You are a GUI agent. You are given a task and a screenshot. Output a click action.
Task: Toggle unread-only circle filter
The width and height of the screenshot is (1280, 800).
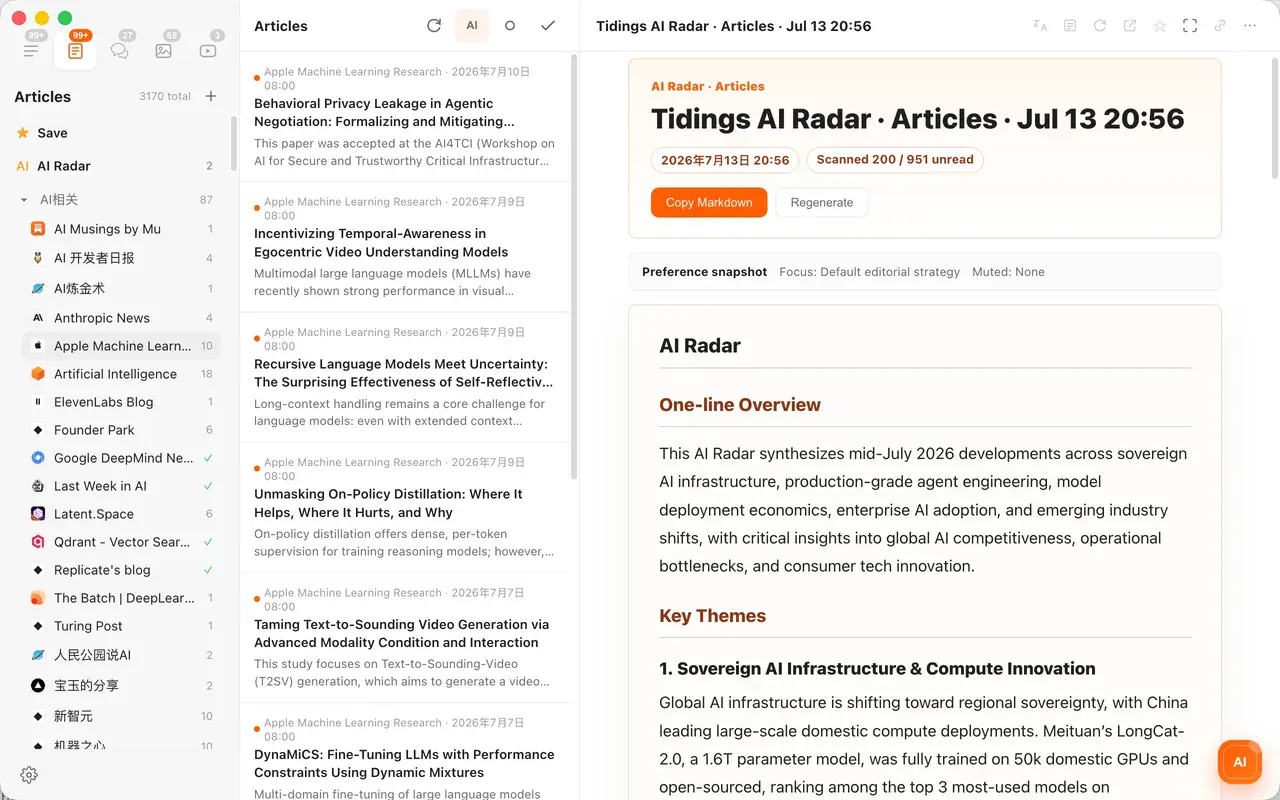point(510,26)
